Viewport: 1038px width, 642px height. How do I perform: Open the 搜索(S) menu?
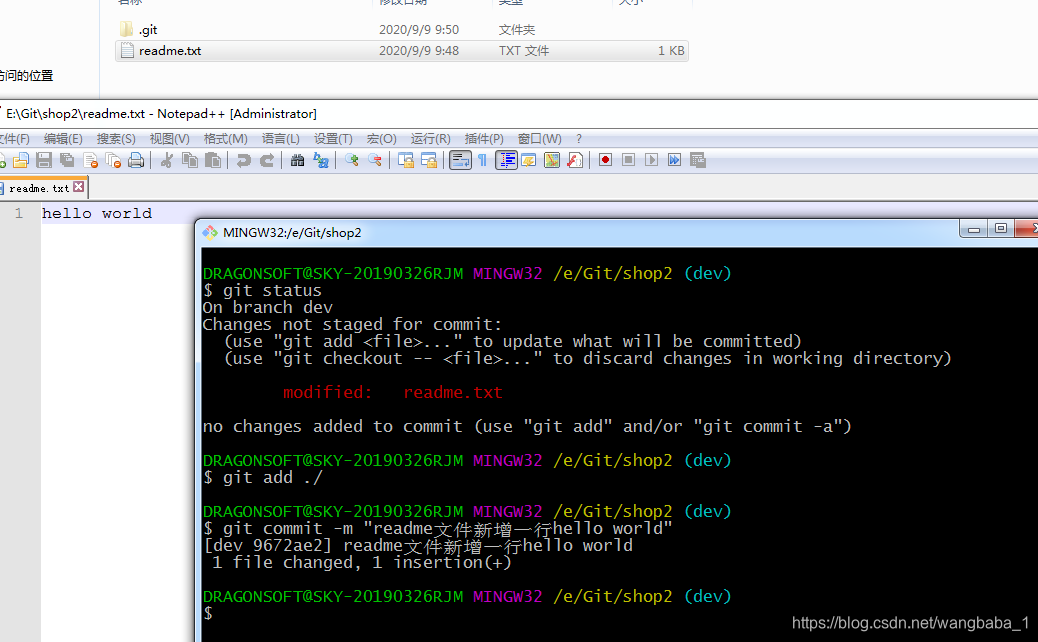click(116, 139)
